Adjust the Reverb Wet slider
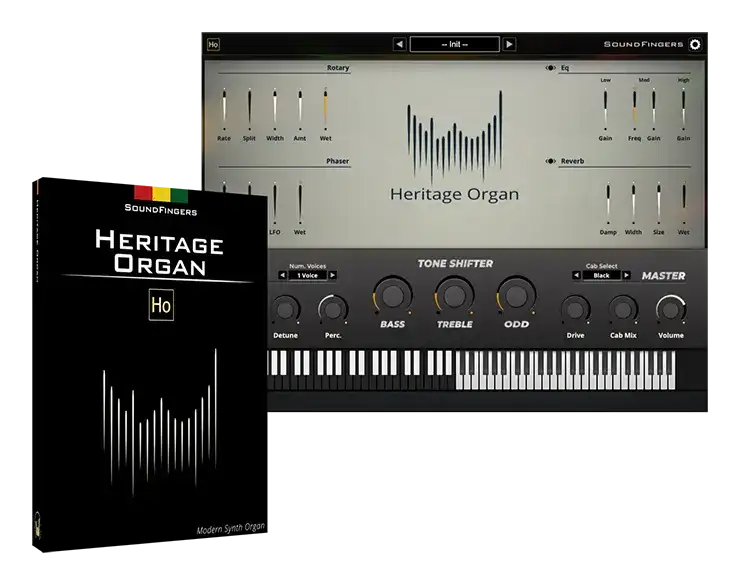740x585 pixels. (684, 203)
